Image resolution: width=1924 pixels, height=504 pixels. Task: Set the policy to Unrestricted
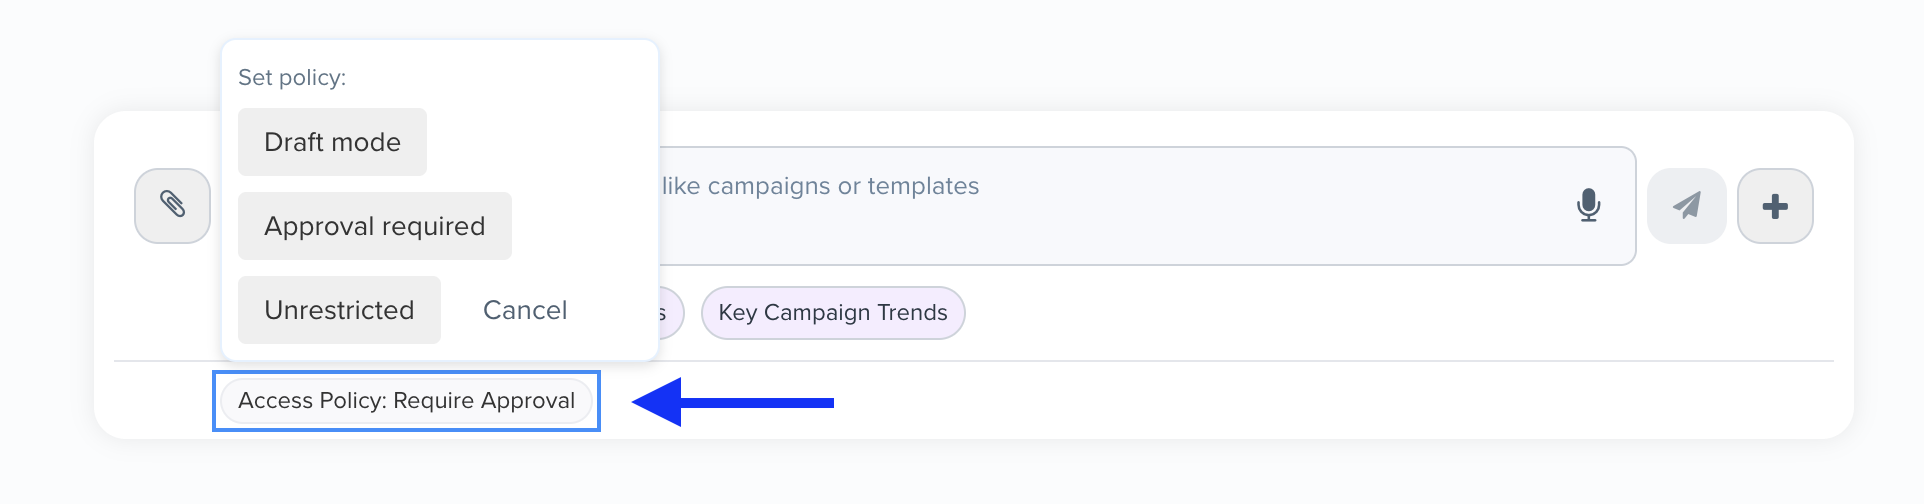click(x=339, y=310)
